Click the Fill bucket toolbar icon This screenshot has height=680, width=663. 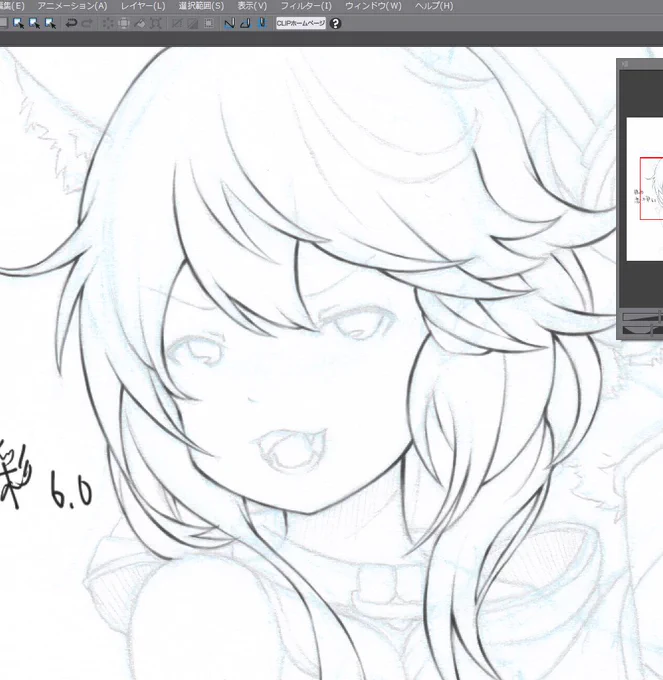point(140,23)
